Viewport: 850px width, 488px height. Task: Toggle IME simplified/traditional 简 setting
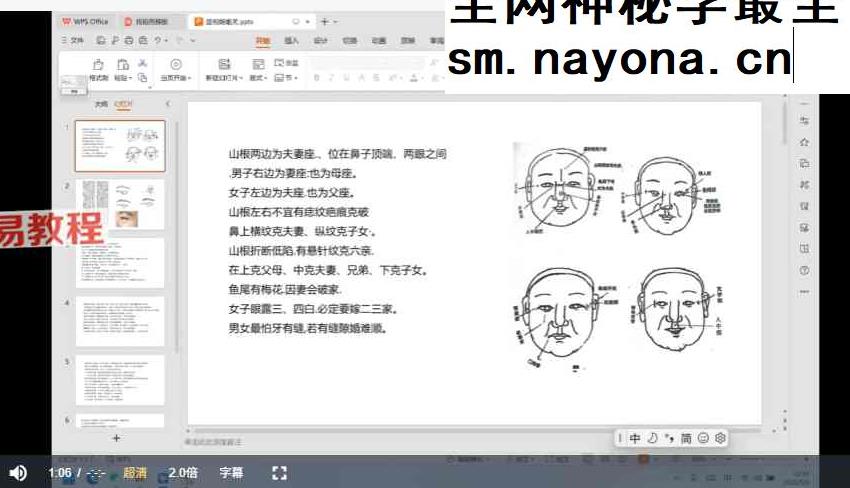[686, 438]
